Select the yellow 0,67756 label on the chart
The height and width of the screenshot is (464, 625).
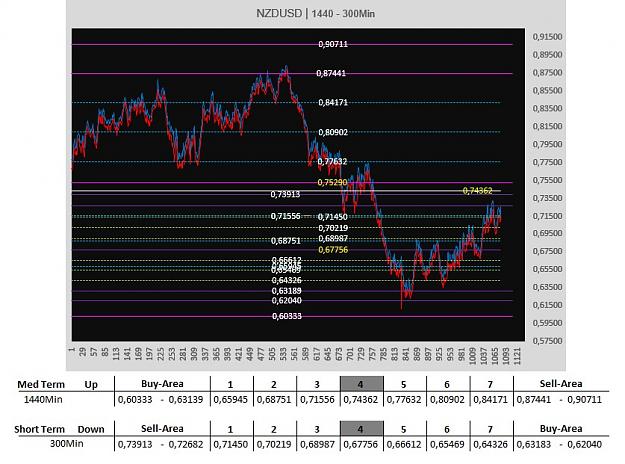(333, 250)
